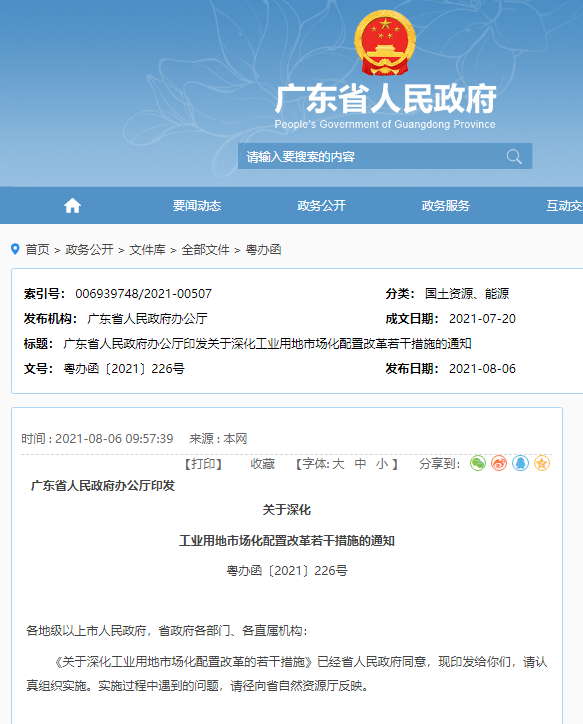Open the 要闻动态 menu
The height and width of the screenshot is (724, 583).
tap(197, 205)
